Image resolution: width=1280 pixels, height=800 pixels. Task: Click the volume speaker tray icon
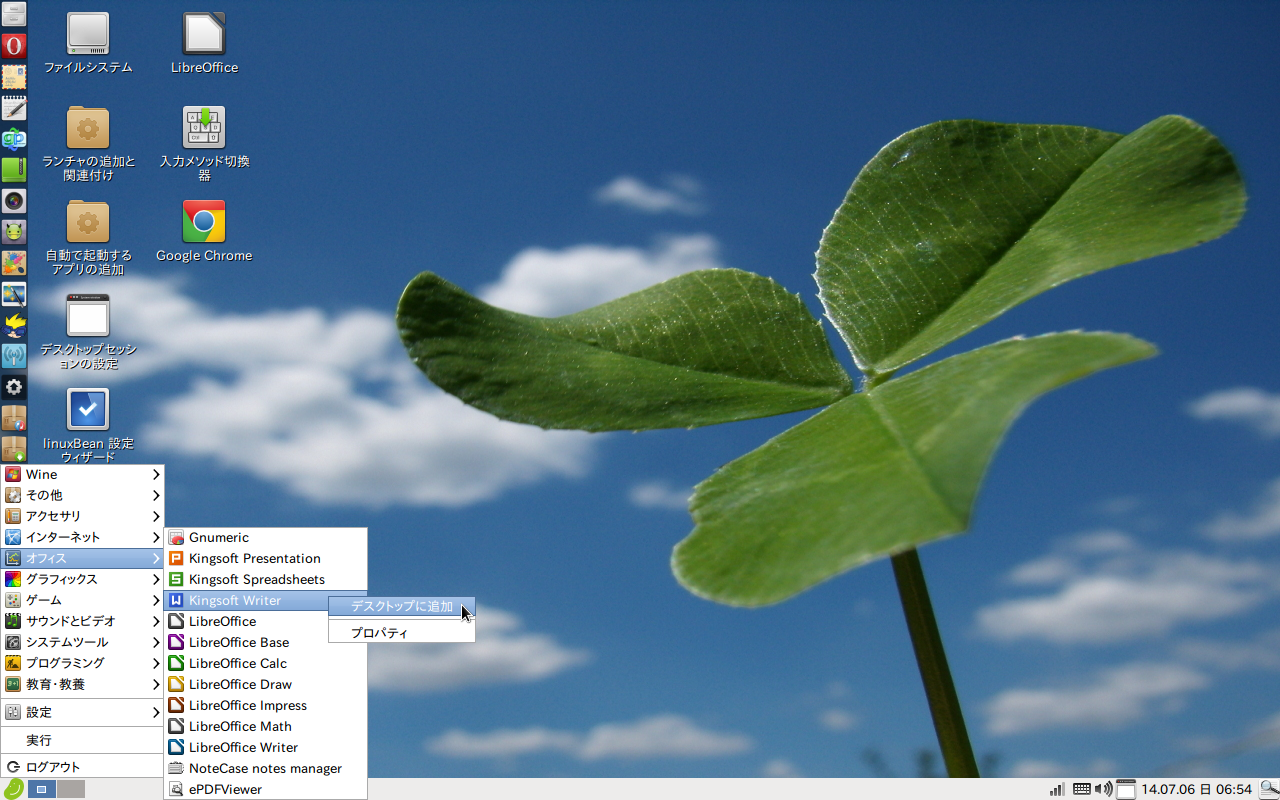tap(1104, 789)
